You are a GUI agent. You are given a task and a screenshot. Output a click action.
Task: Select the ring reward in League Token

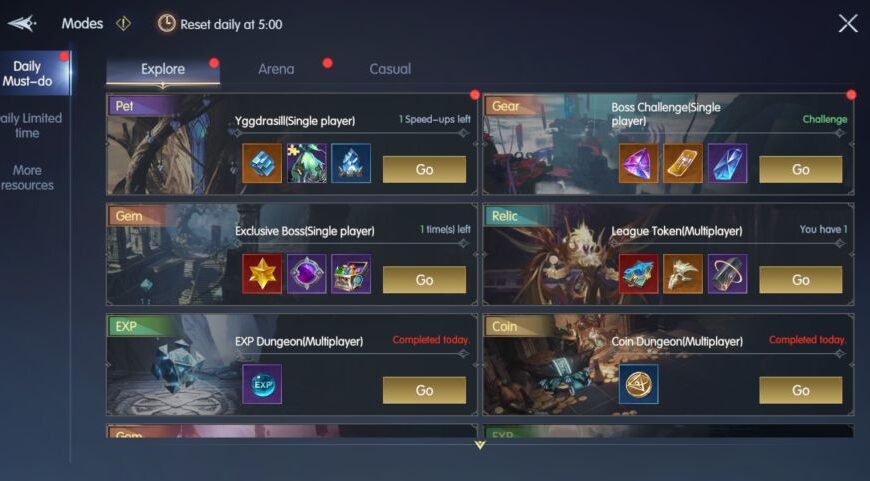pyautogui.click(x=727, y=274)
